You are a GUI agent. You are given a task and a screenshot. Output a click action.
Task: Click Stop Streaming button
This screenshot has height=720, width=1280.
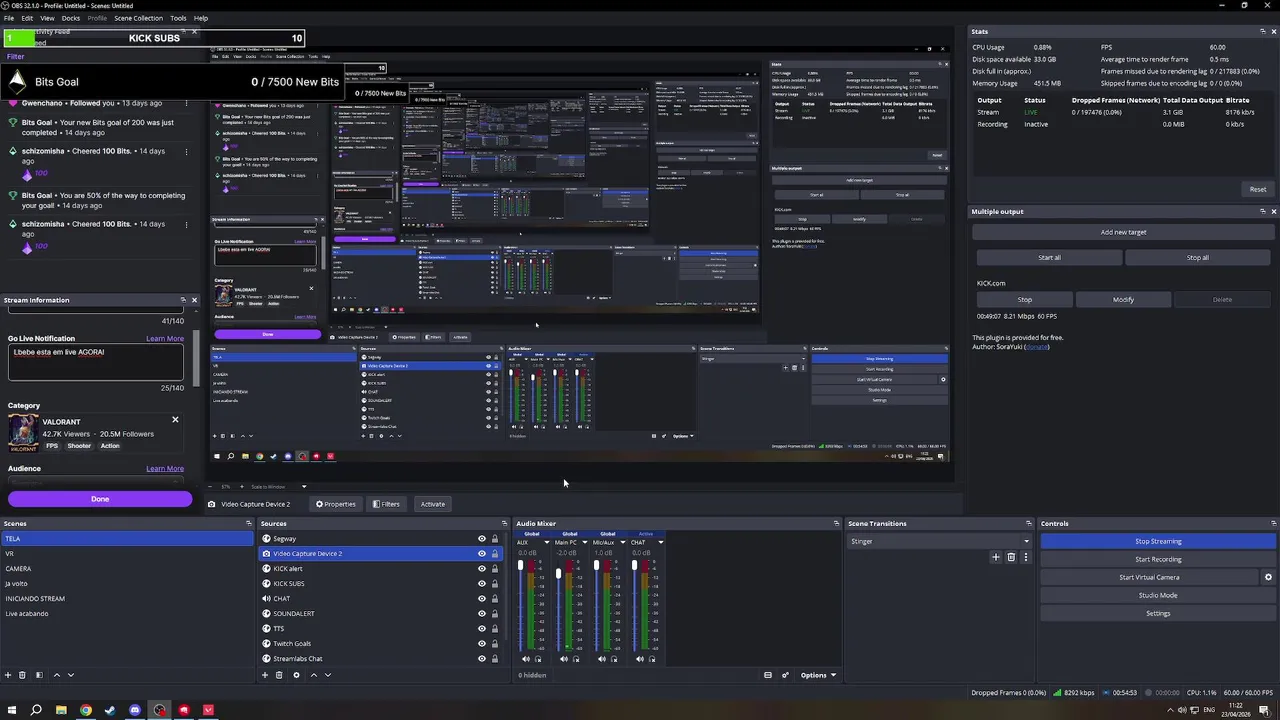(1158, 541)
